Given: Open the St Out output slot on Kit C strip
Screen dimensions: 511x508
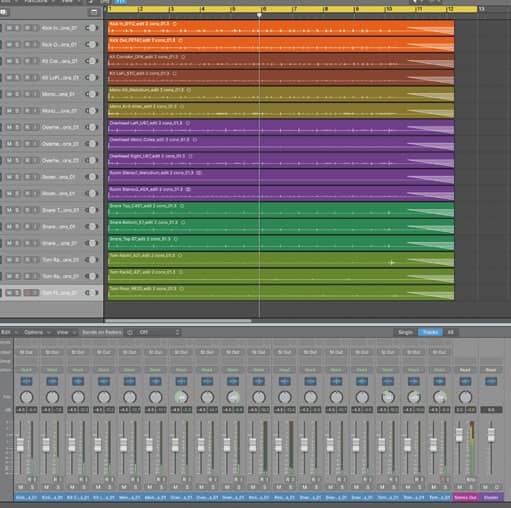Looking at the screenshot, I should click(78, 352).
